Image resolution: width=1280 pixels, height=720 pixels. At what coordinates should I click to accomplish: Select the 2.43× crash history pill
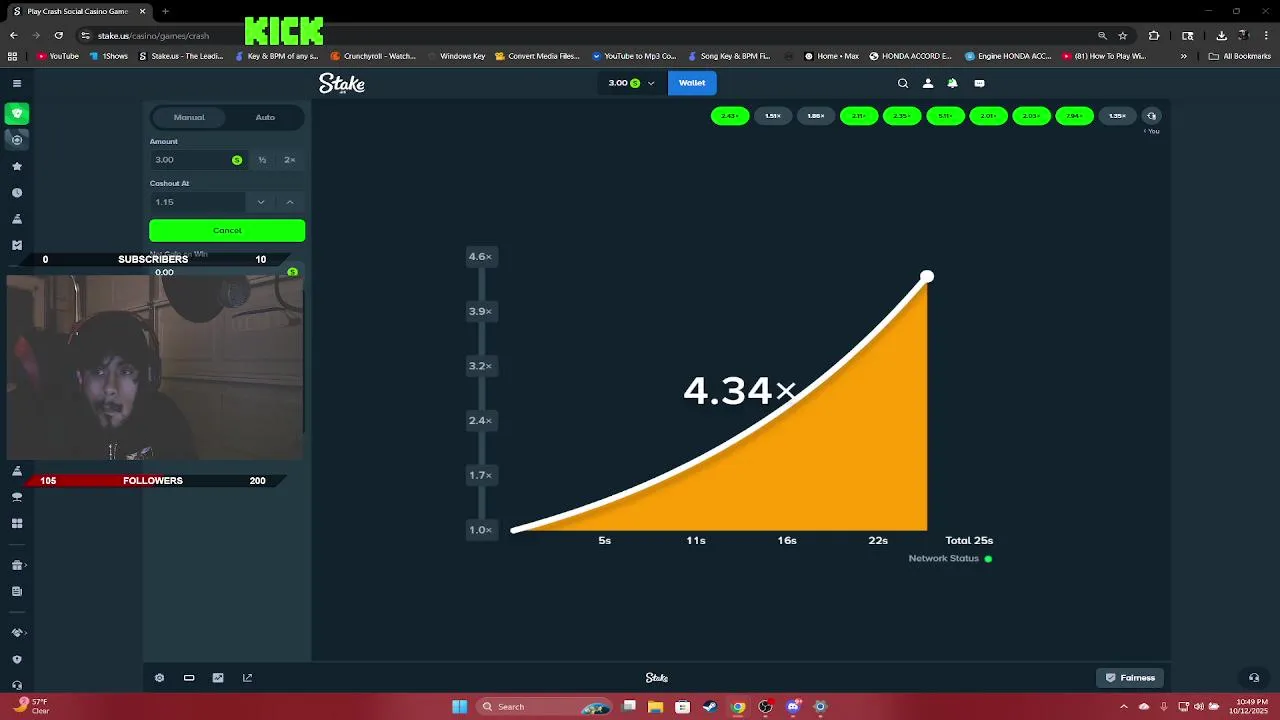coord(730,116)
